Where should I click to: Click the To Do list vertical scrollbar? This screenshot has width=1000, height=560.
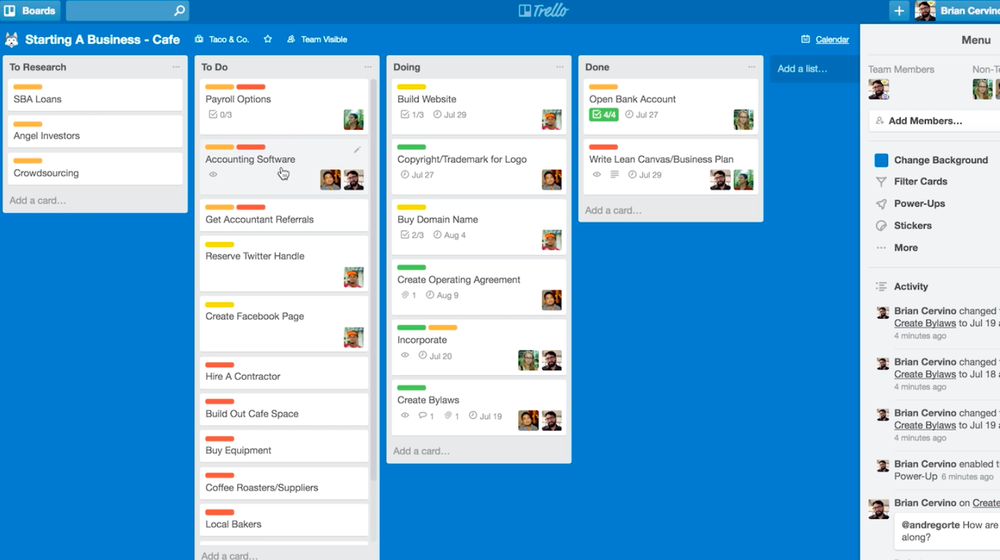click(x=373, y=277)
